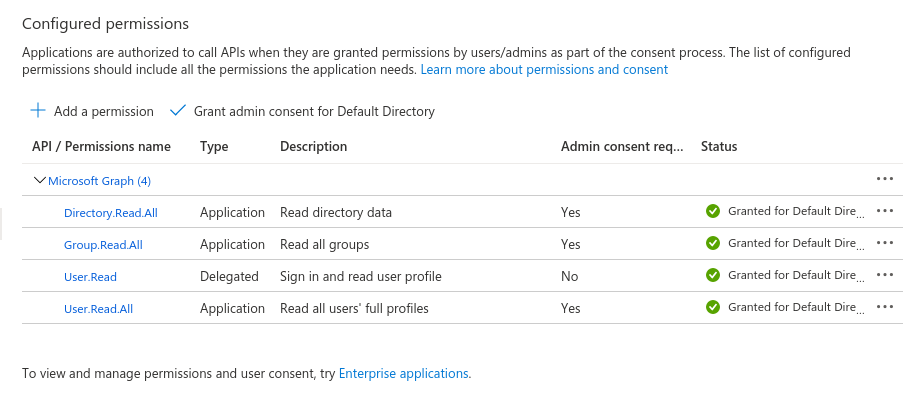Image resolution: width=918 pixels, height=395 pixels.
Task: Click green granted icon in Group.Read.All row
Action: 713,243
